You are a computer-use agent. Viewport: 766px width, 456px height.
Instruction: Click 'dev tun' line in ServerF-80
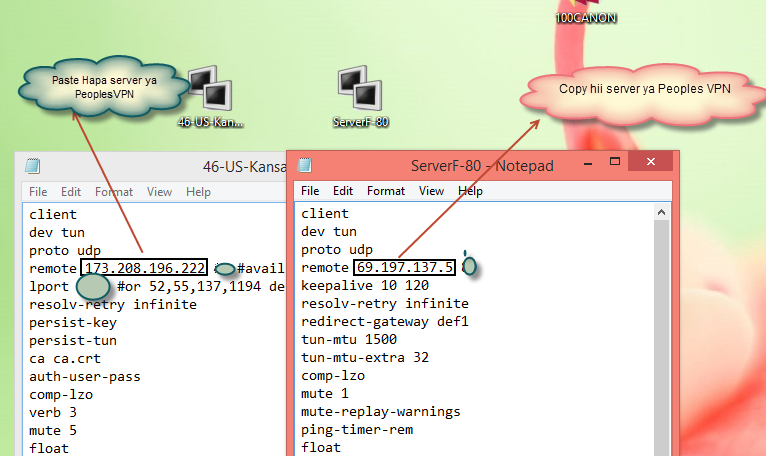point(329,231)
